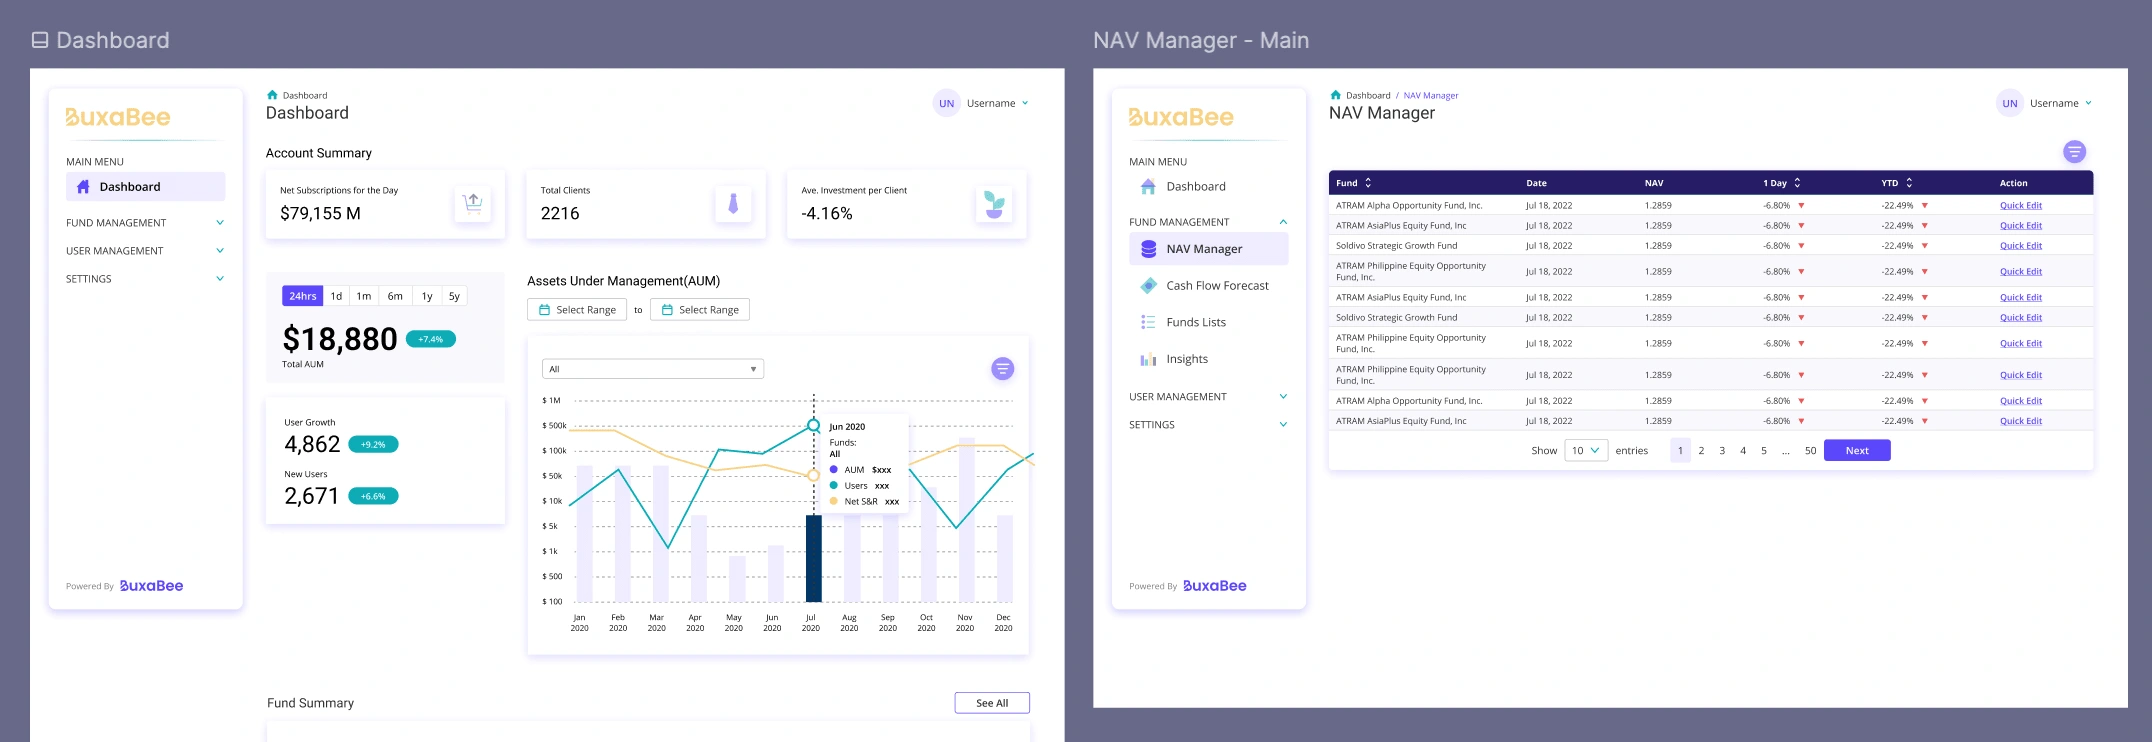Click the Date column header
The width and height of the screenshot is (2152, 742).
[x=1536, y=183]
